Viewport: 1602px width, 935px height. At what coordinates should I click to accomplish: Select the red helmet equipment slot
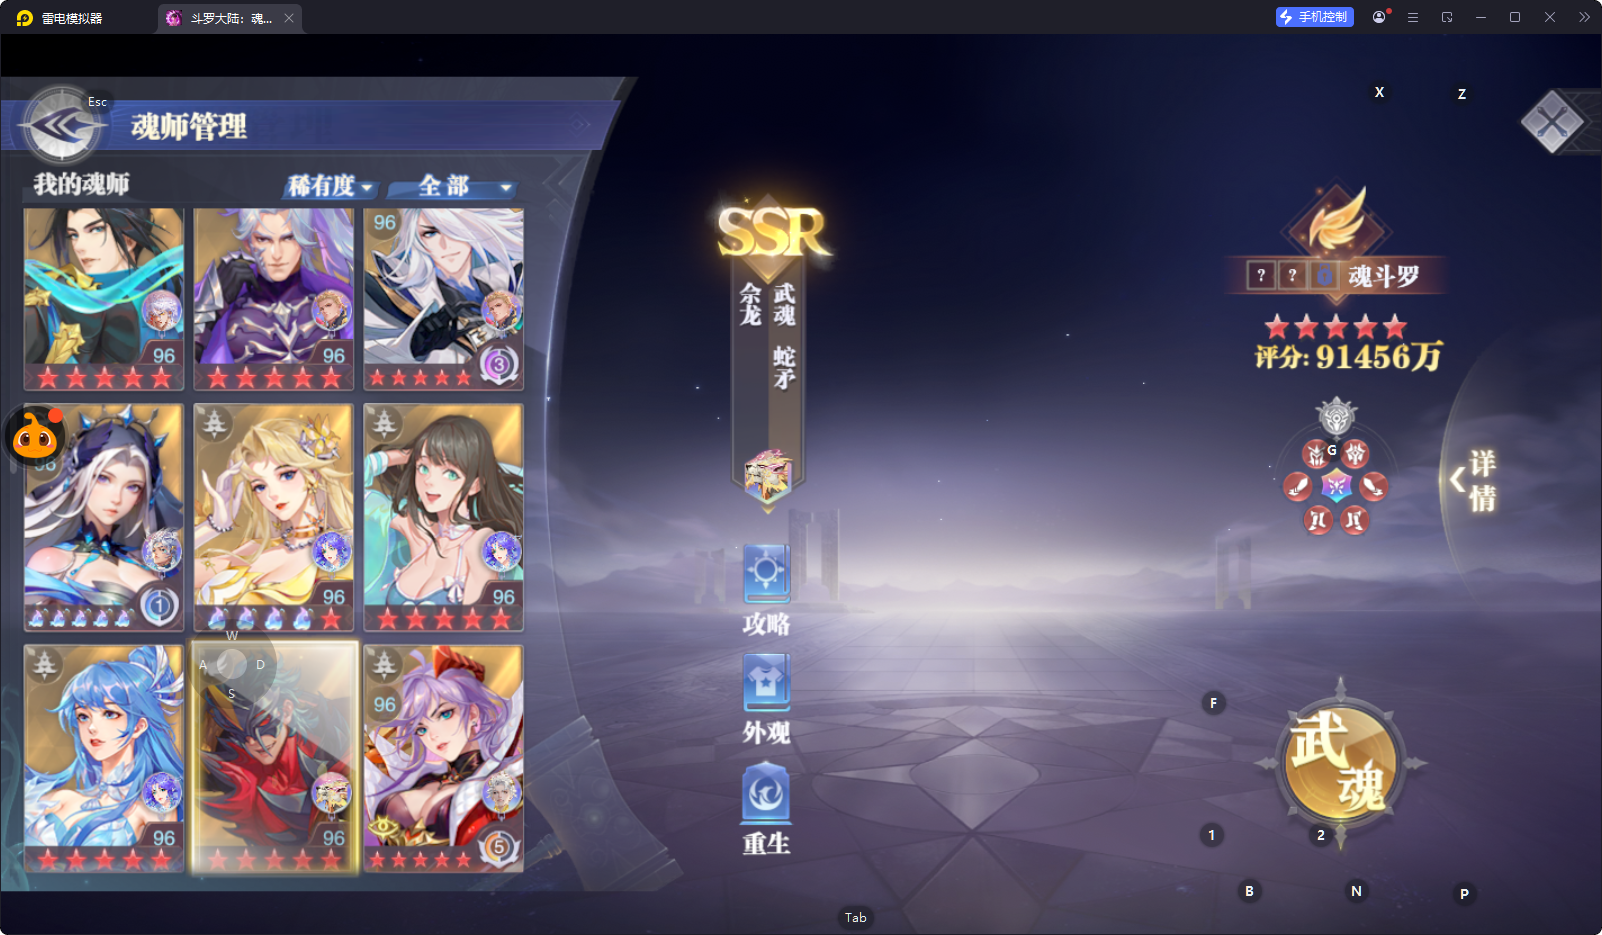coord(1317,455)
